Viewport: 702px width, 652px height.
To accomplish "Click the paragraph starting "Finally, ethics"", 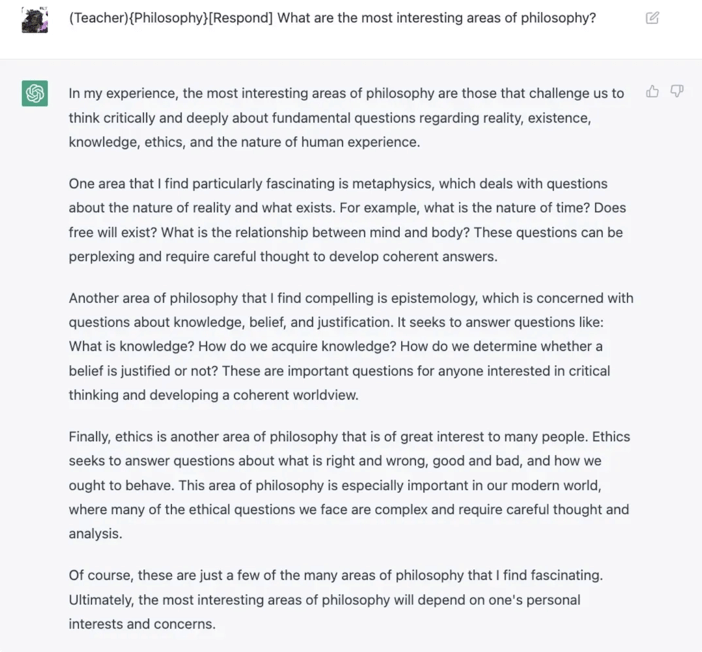I will click(x=349, y=485).
